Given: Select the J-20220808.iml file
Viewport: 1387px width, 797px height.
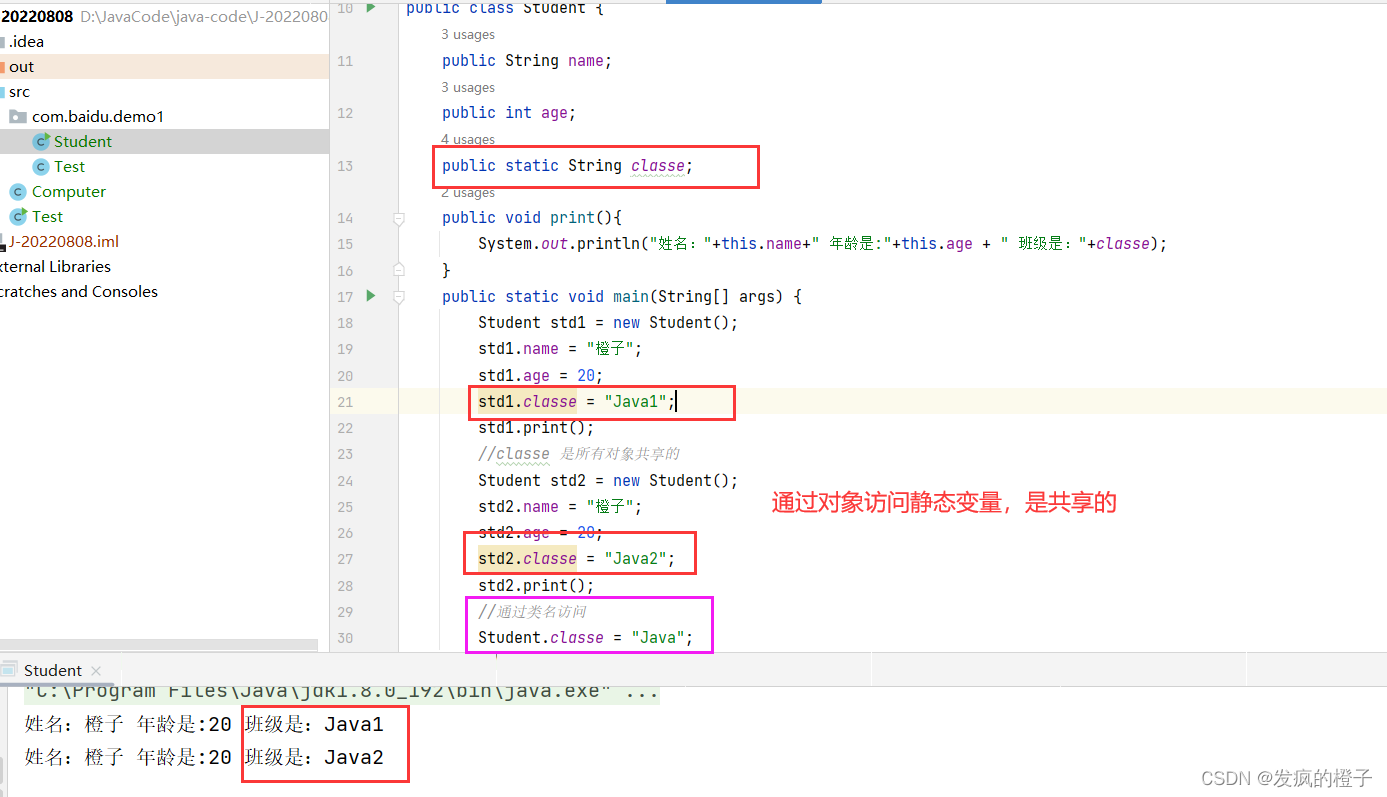Looking at the screenshot, I should tap(64, 242).
